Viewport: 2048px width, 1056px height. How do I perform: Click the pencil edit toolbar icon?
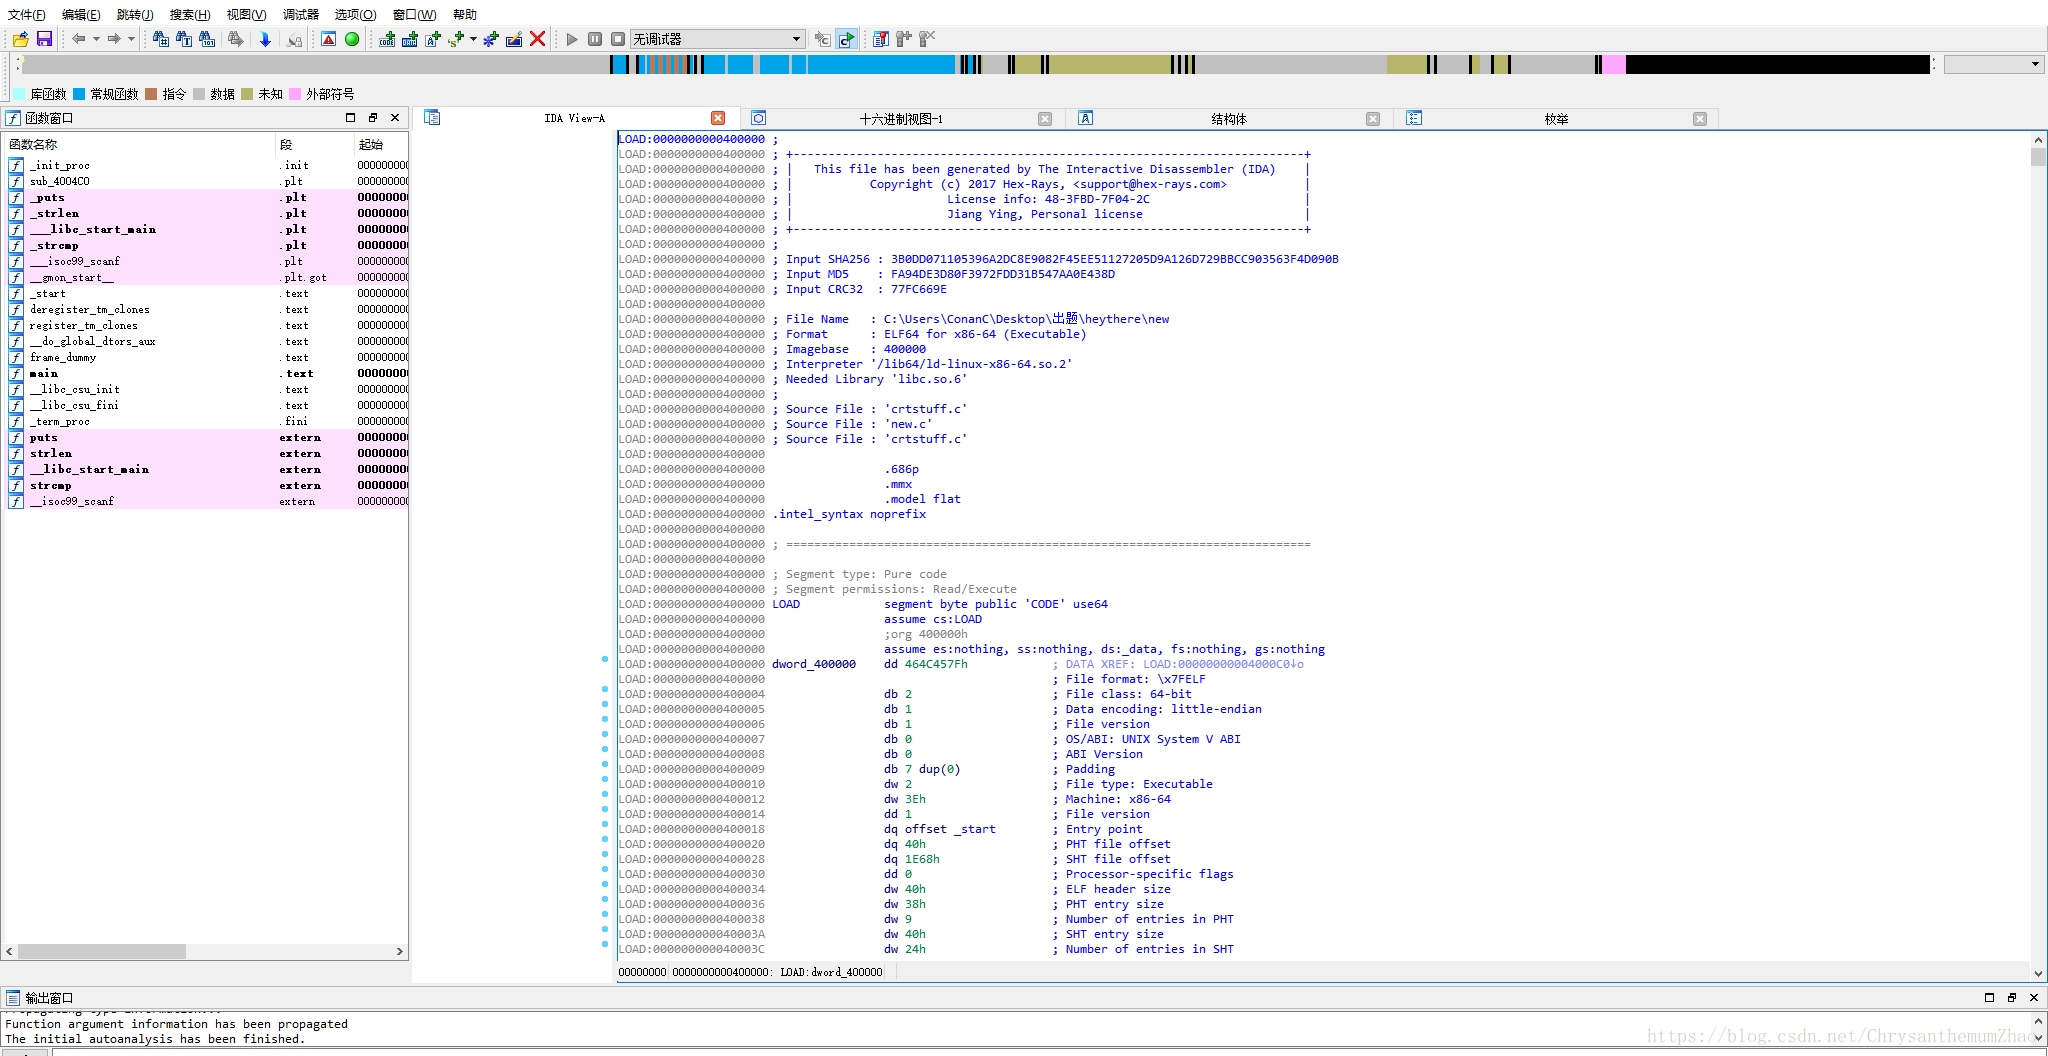pos(514,39)
